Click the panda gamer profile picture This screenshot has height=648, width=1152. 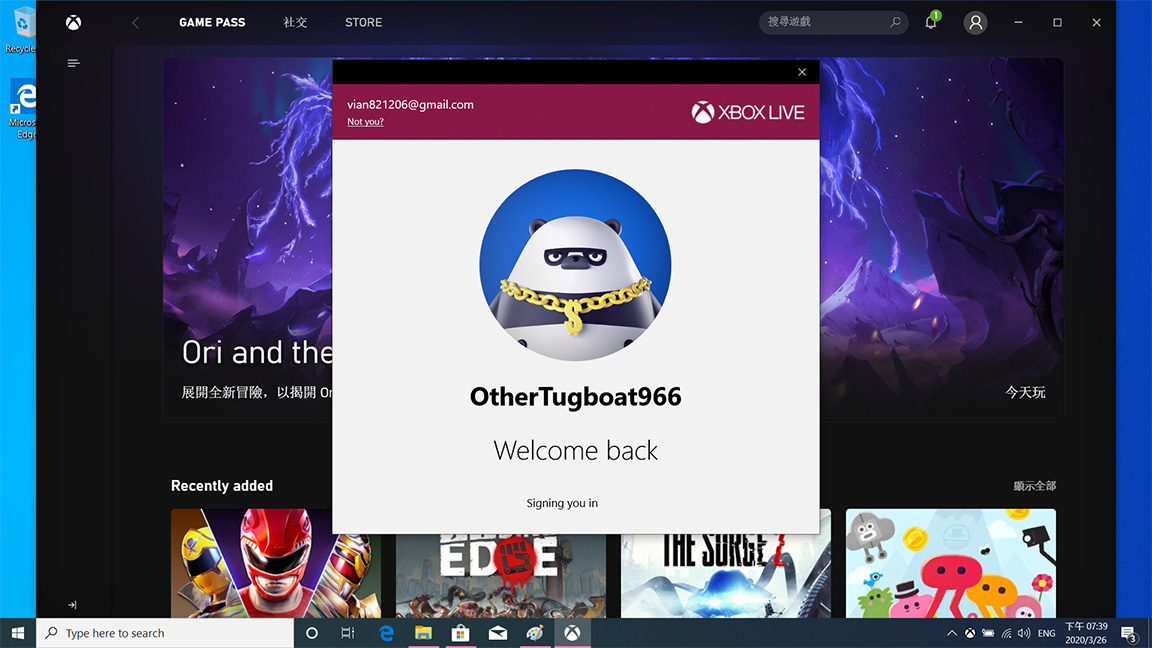point(575,265)
